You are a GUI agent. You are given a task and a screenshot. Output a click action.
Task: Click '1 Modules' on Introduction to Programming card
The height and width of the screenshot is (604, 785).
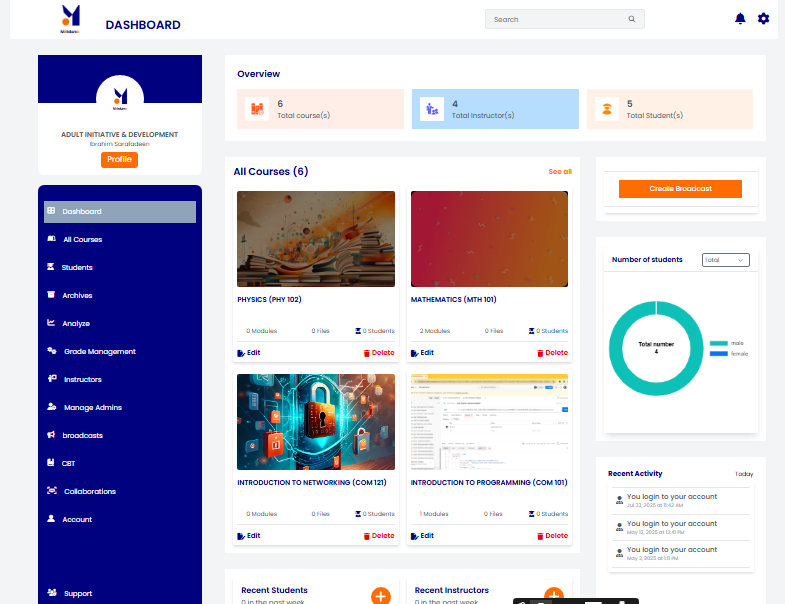point(434,514)
